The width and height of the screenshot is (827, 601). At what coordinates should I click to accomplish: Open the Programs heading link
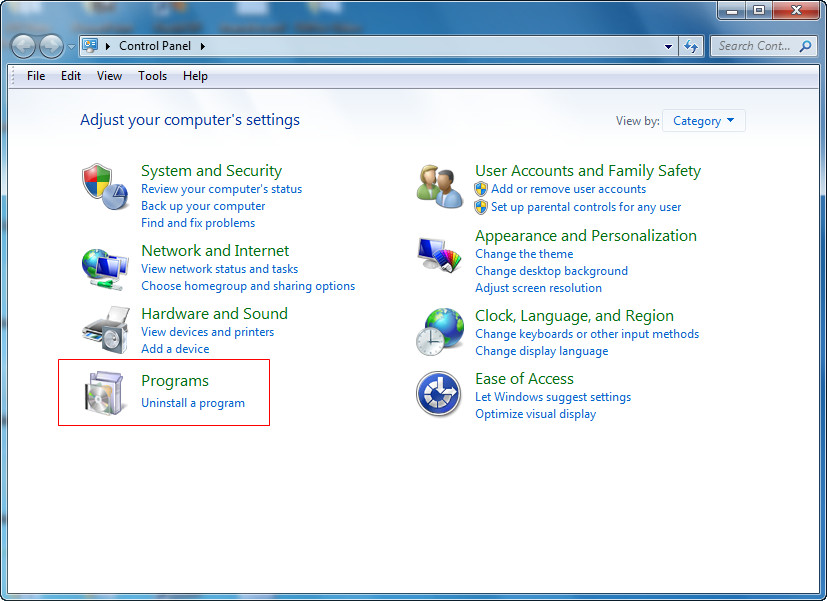[x=175, y=381]
